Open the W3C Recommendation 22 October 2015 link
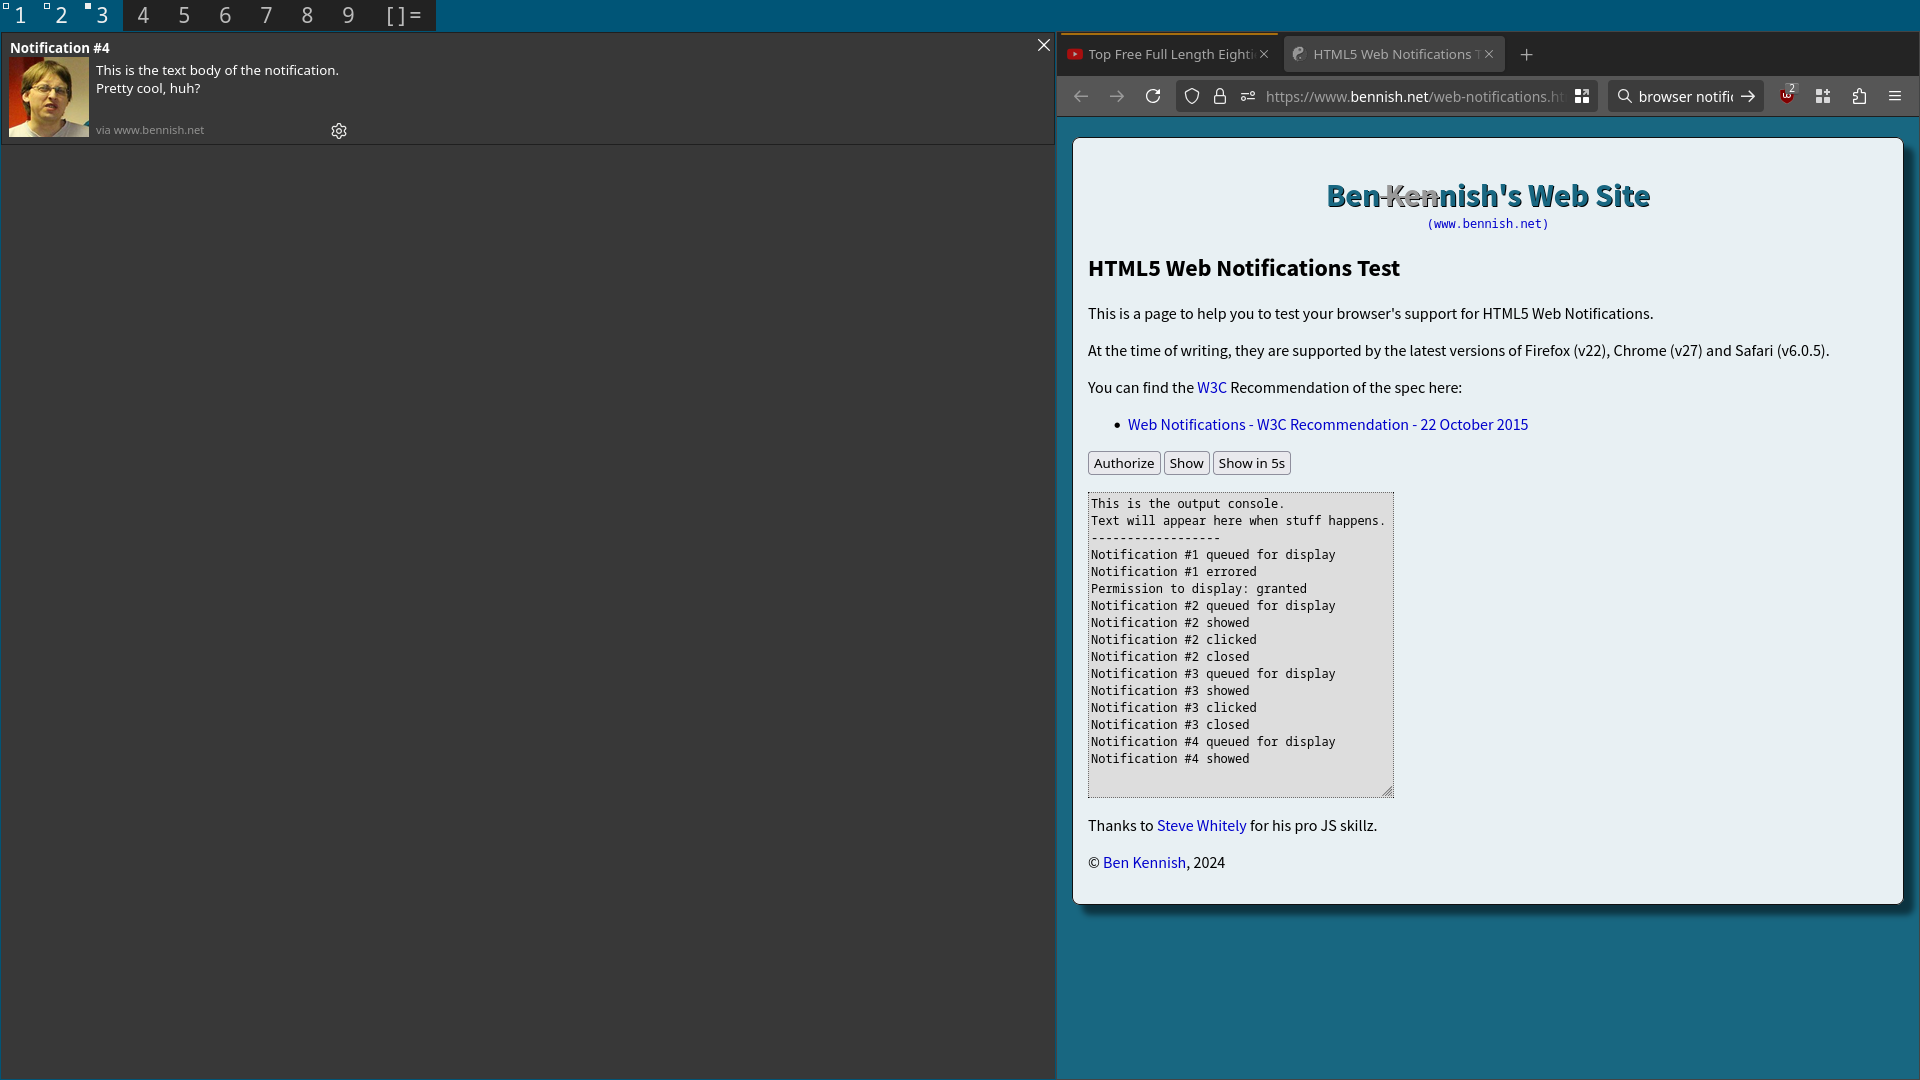Screen dimensions: 1920x1080 (x=1327, y=425)
